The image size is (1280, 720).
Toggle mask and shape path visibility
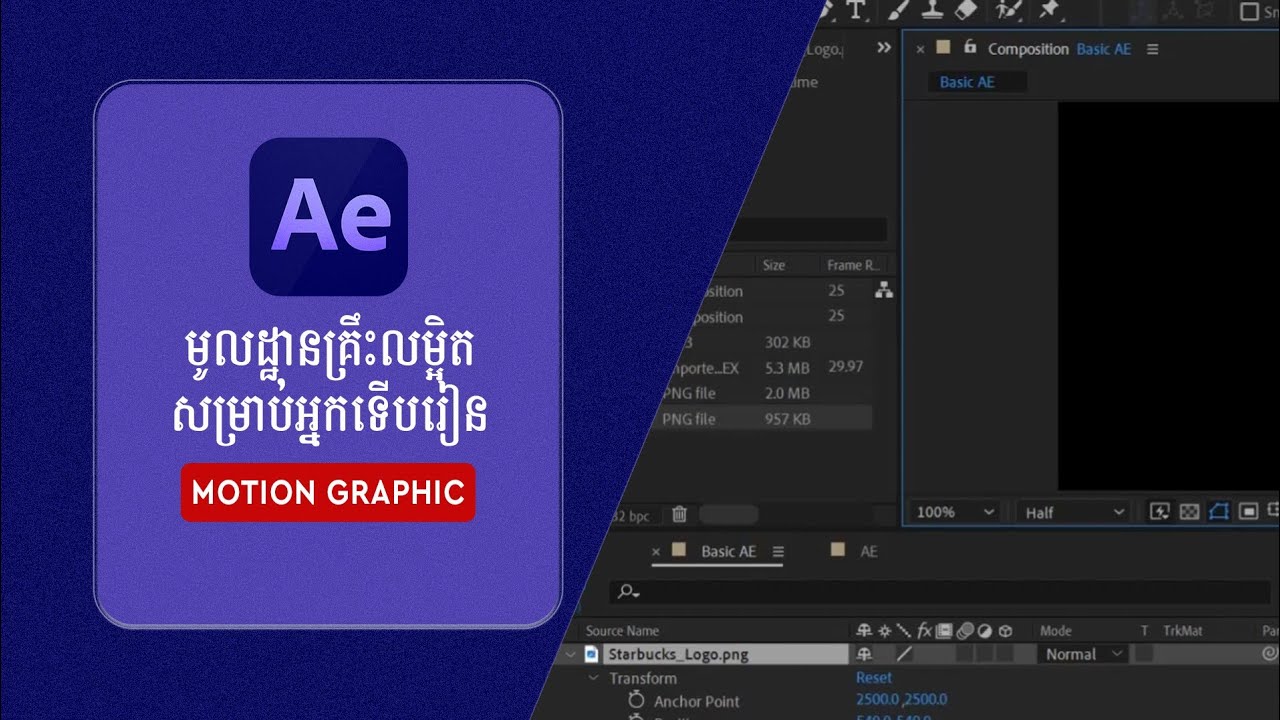1218,512
